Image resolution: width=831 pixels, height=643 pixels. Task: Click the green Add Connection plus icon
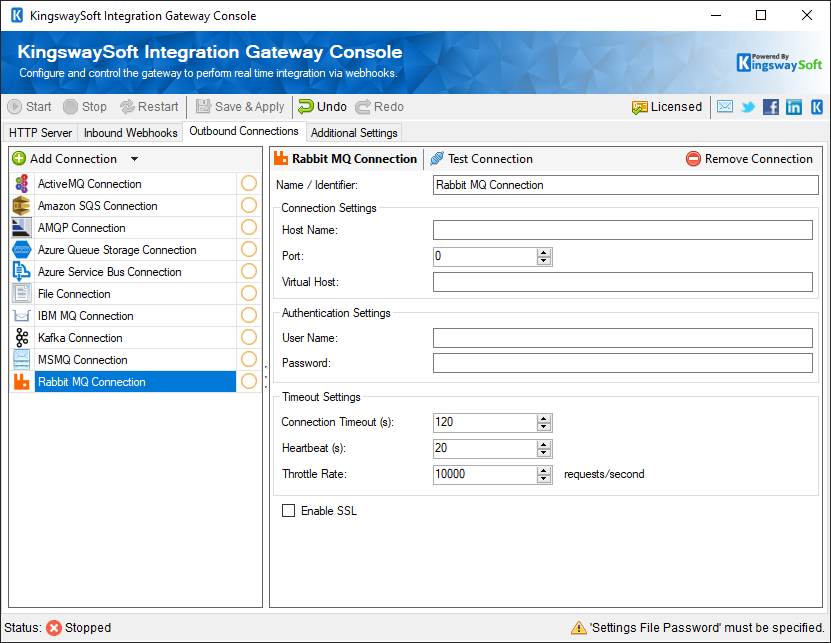coord(19,158)
